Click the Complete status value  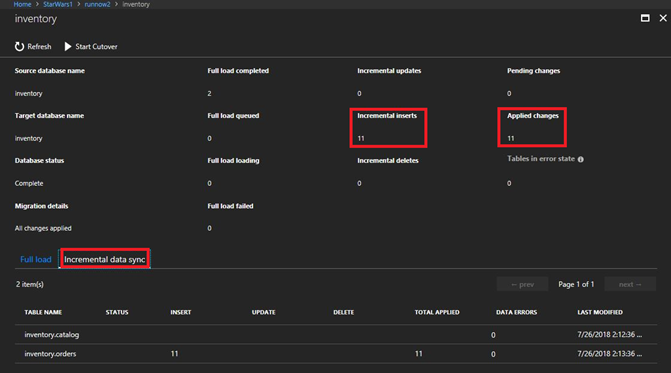click(29, 183)
